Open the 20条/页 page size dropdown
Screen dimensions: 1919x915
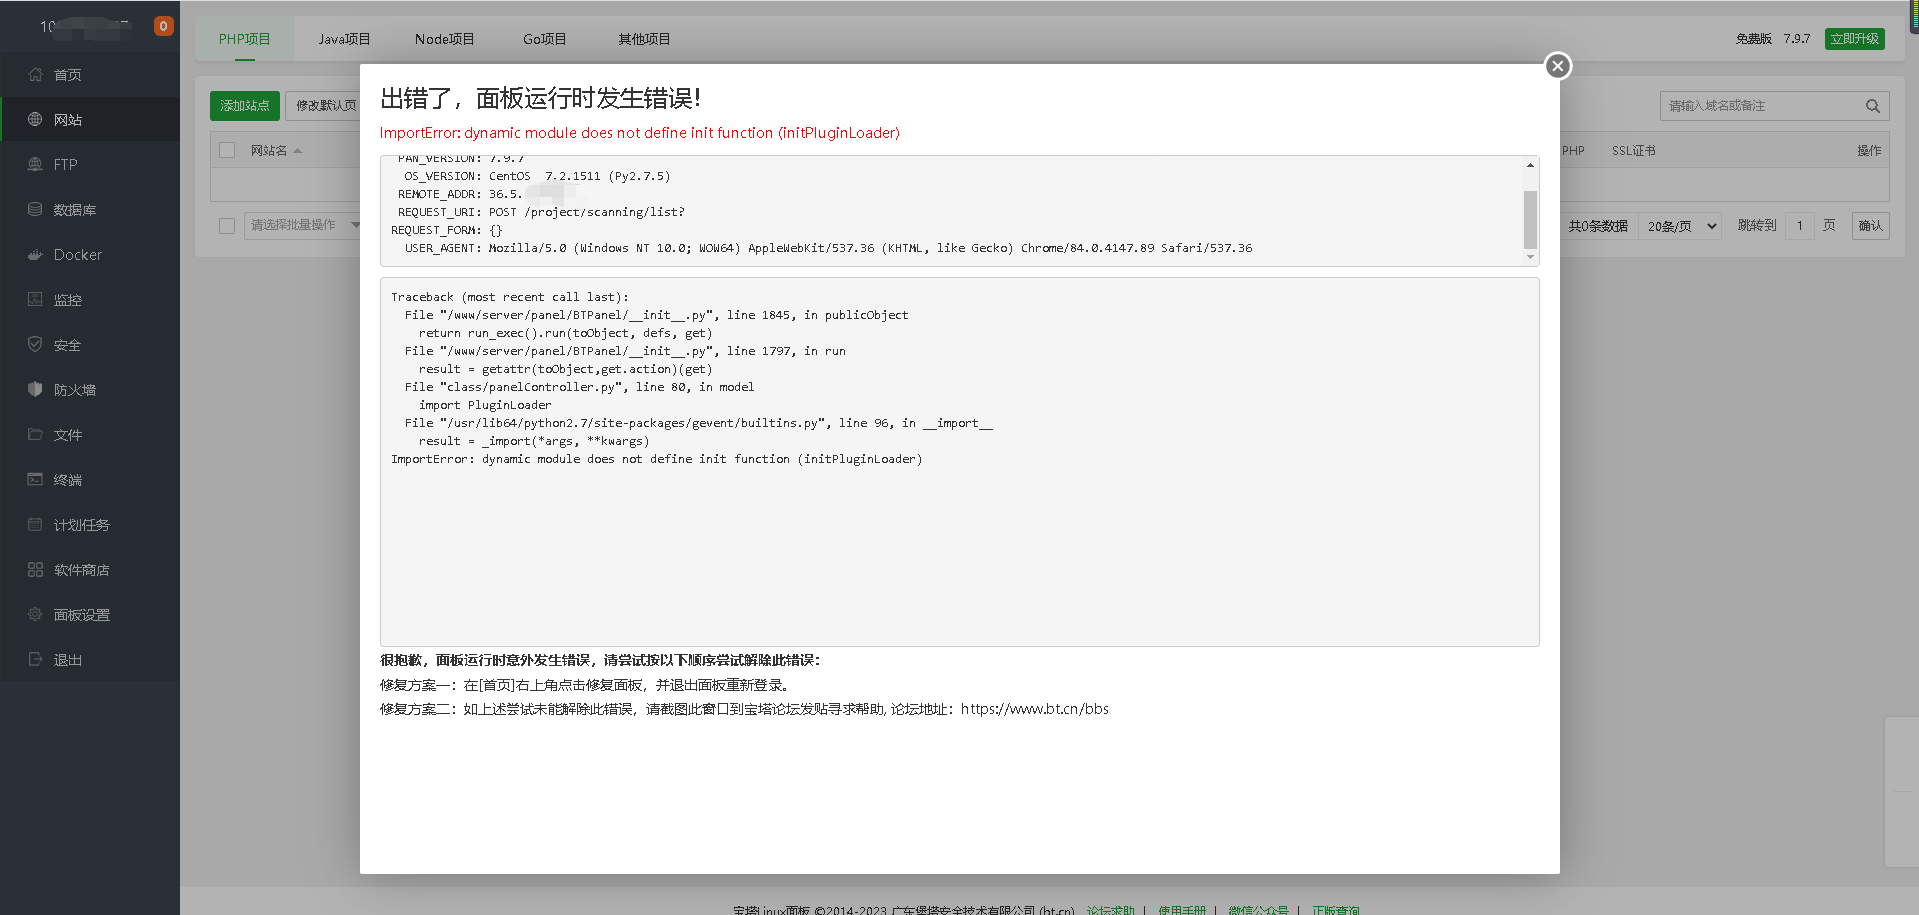1682,226
